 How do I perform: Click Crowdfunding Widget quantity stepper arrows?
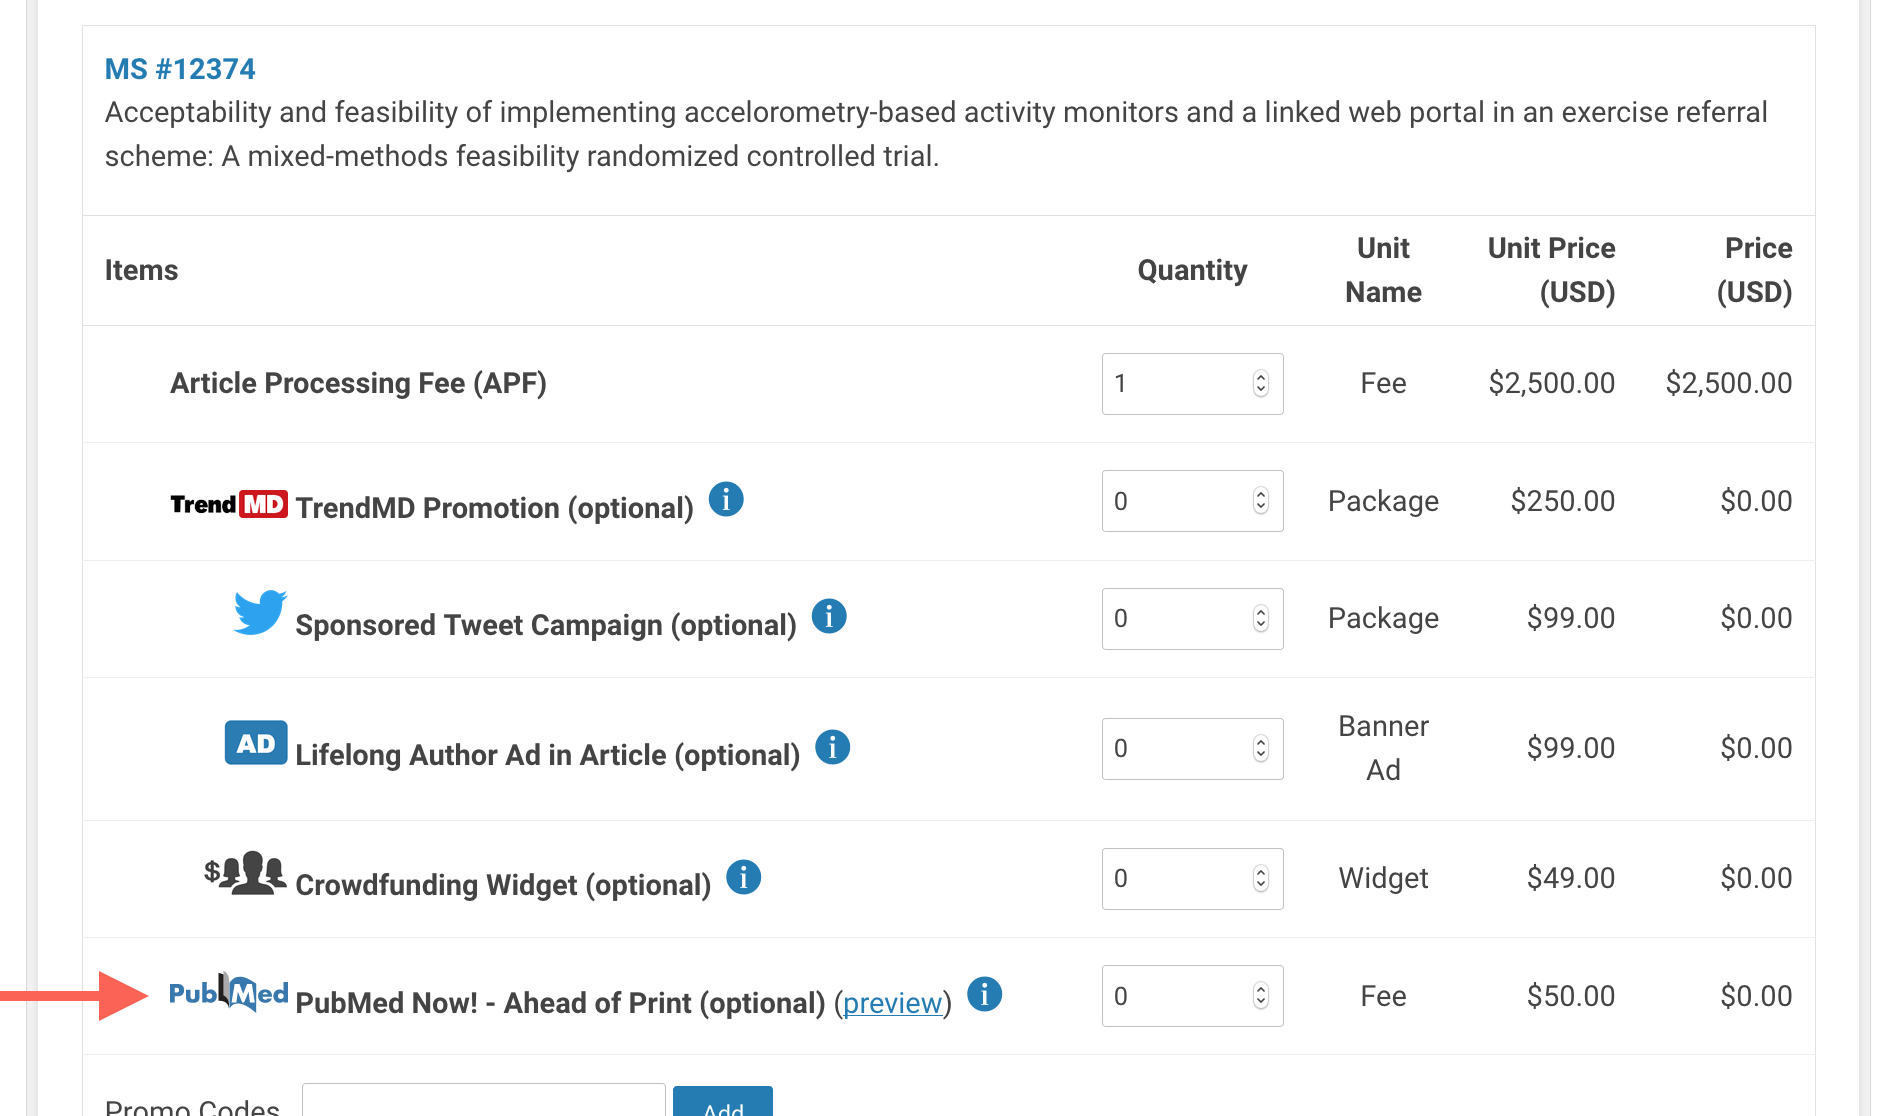1260,879
